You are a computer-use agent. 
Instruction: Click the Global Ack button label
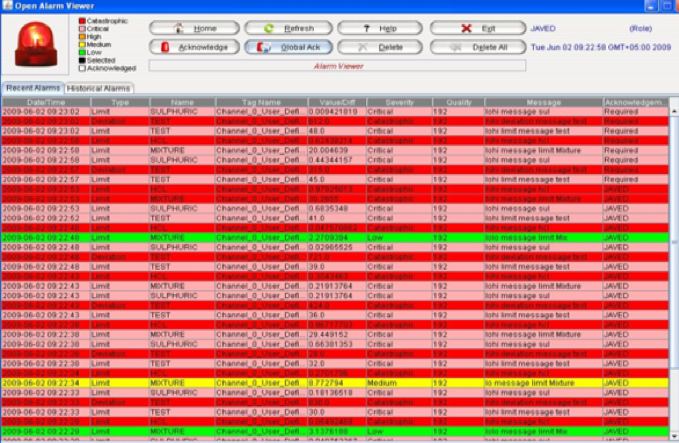pyautogui.click(x=300, y=47)
